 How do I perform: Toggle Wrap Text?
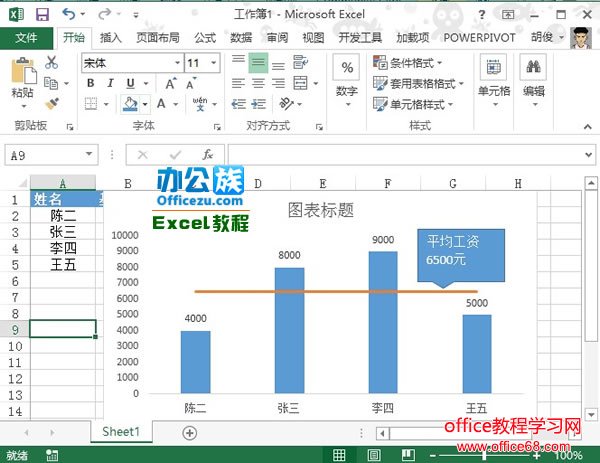[x=300, y=62]
